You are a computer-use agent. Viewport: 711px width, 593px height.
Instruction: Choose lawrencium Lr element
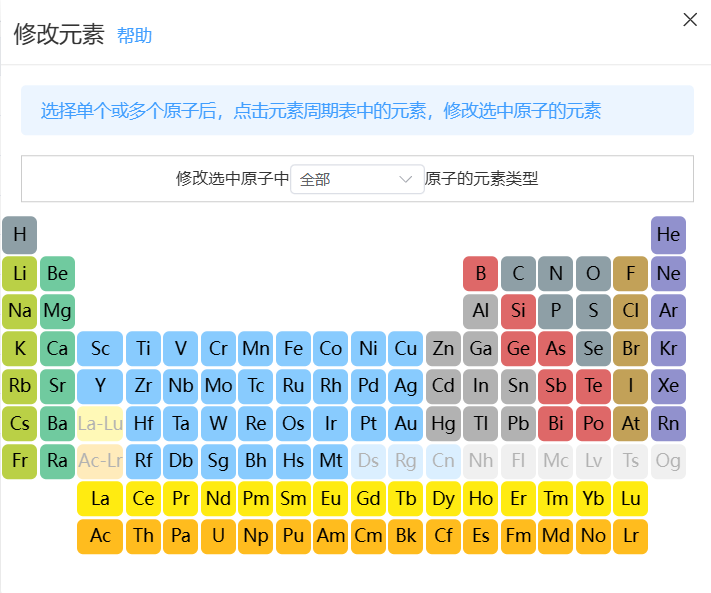click(x=630, y=537)
